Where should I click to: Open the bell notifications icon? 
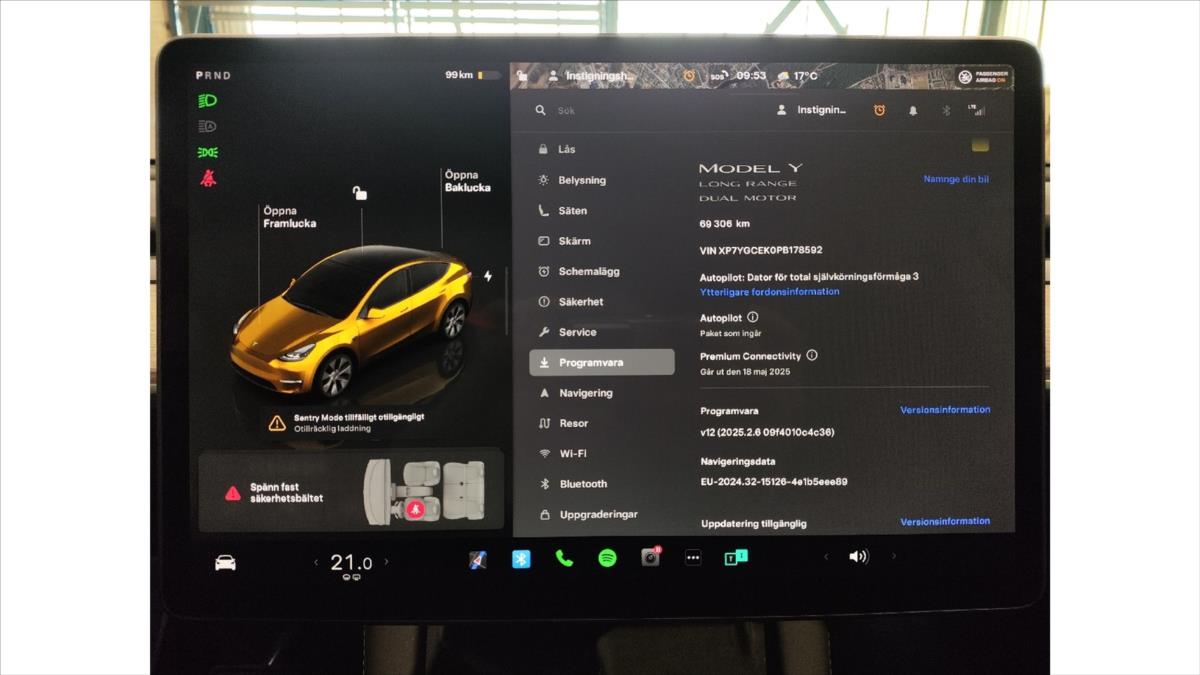click(x=913, y=111)
